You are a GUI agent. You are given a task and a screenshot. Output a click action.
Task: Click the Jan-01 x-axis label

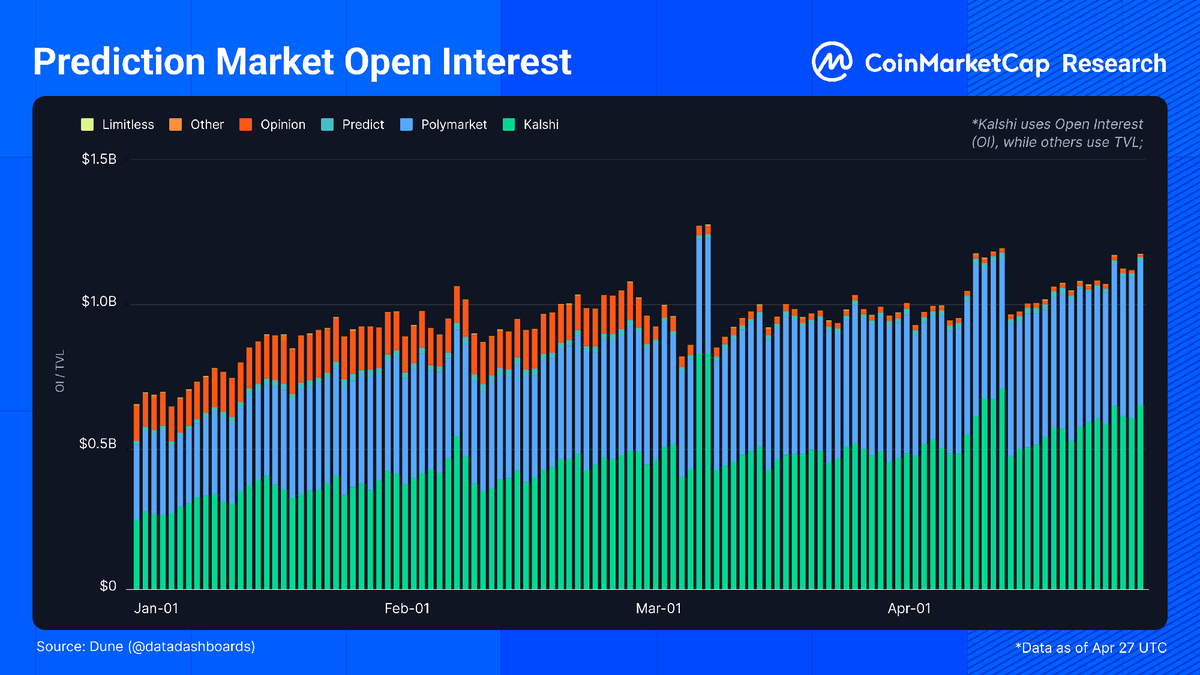point(157,608)
